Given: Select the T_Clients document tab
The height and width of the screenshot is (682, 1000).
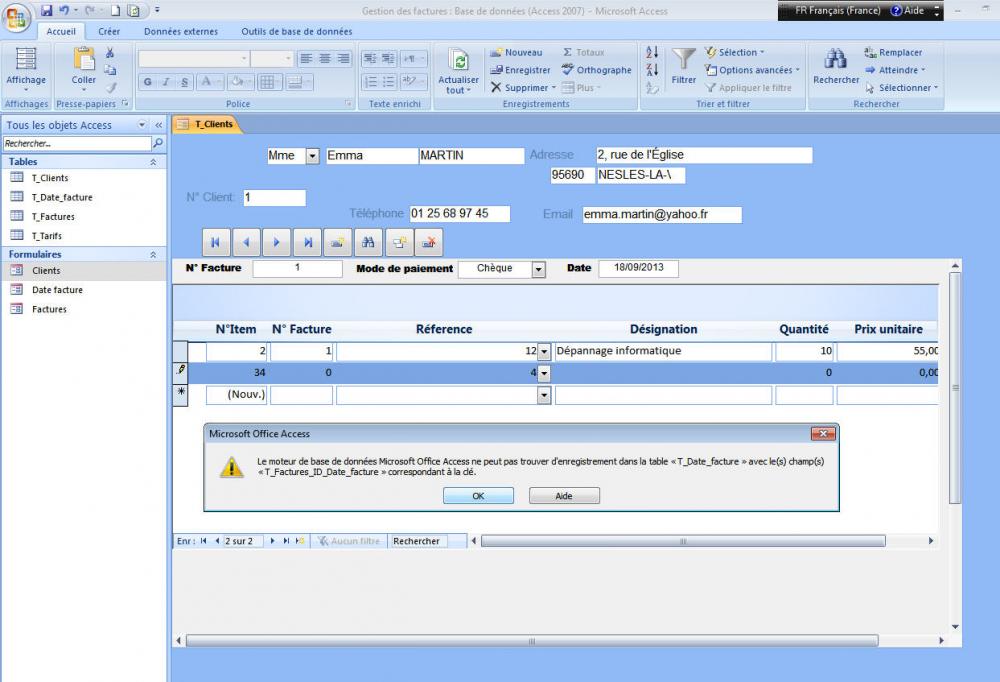Looking at the screenshot, I should pos(207,124).
